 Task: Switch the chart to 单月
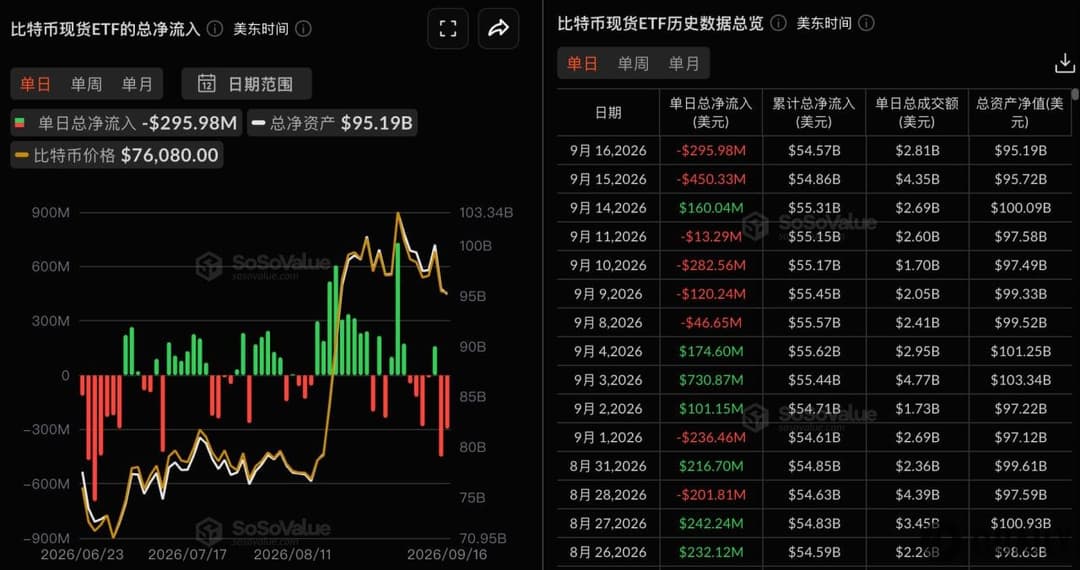[137, 84]
